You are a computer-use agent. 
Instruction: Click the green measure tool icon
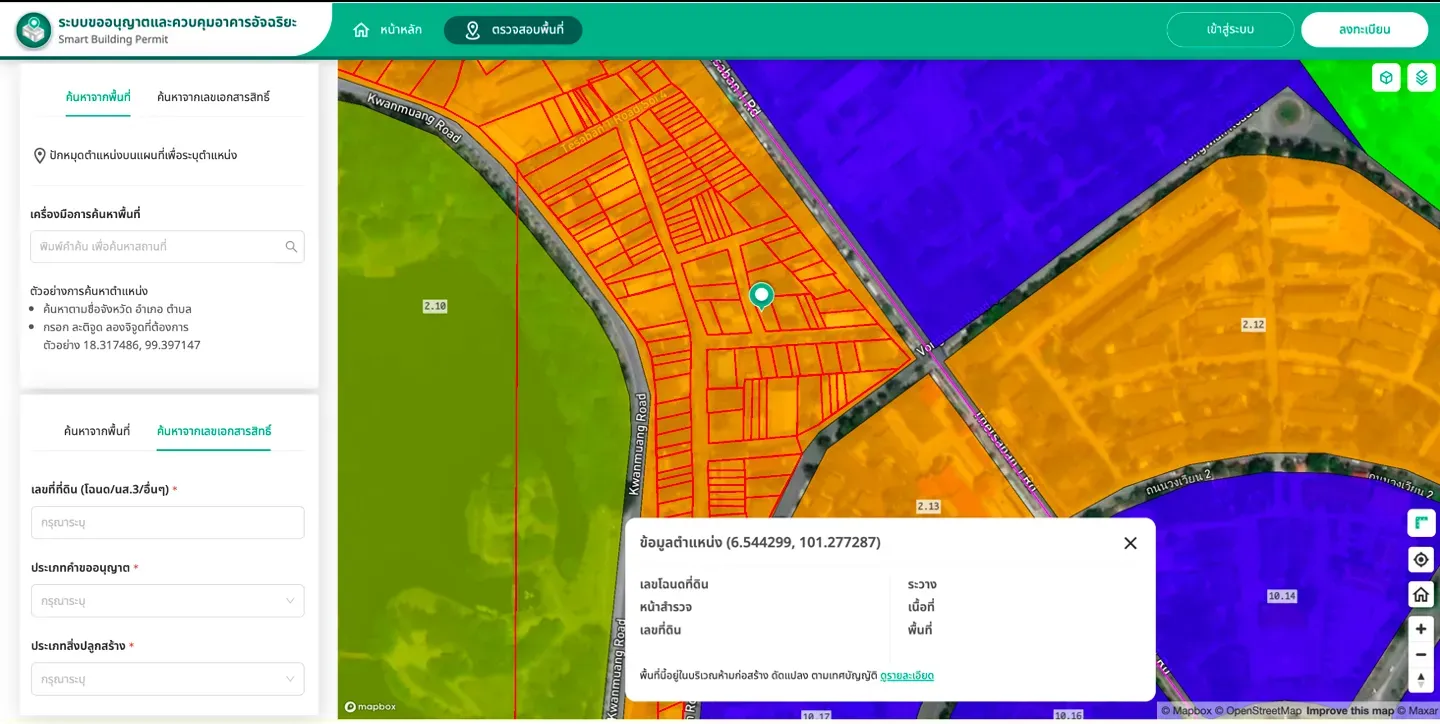(1421, 523)
